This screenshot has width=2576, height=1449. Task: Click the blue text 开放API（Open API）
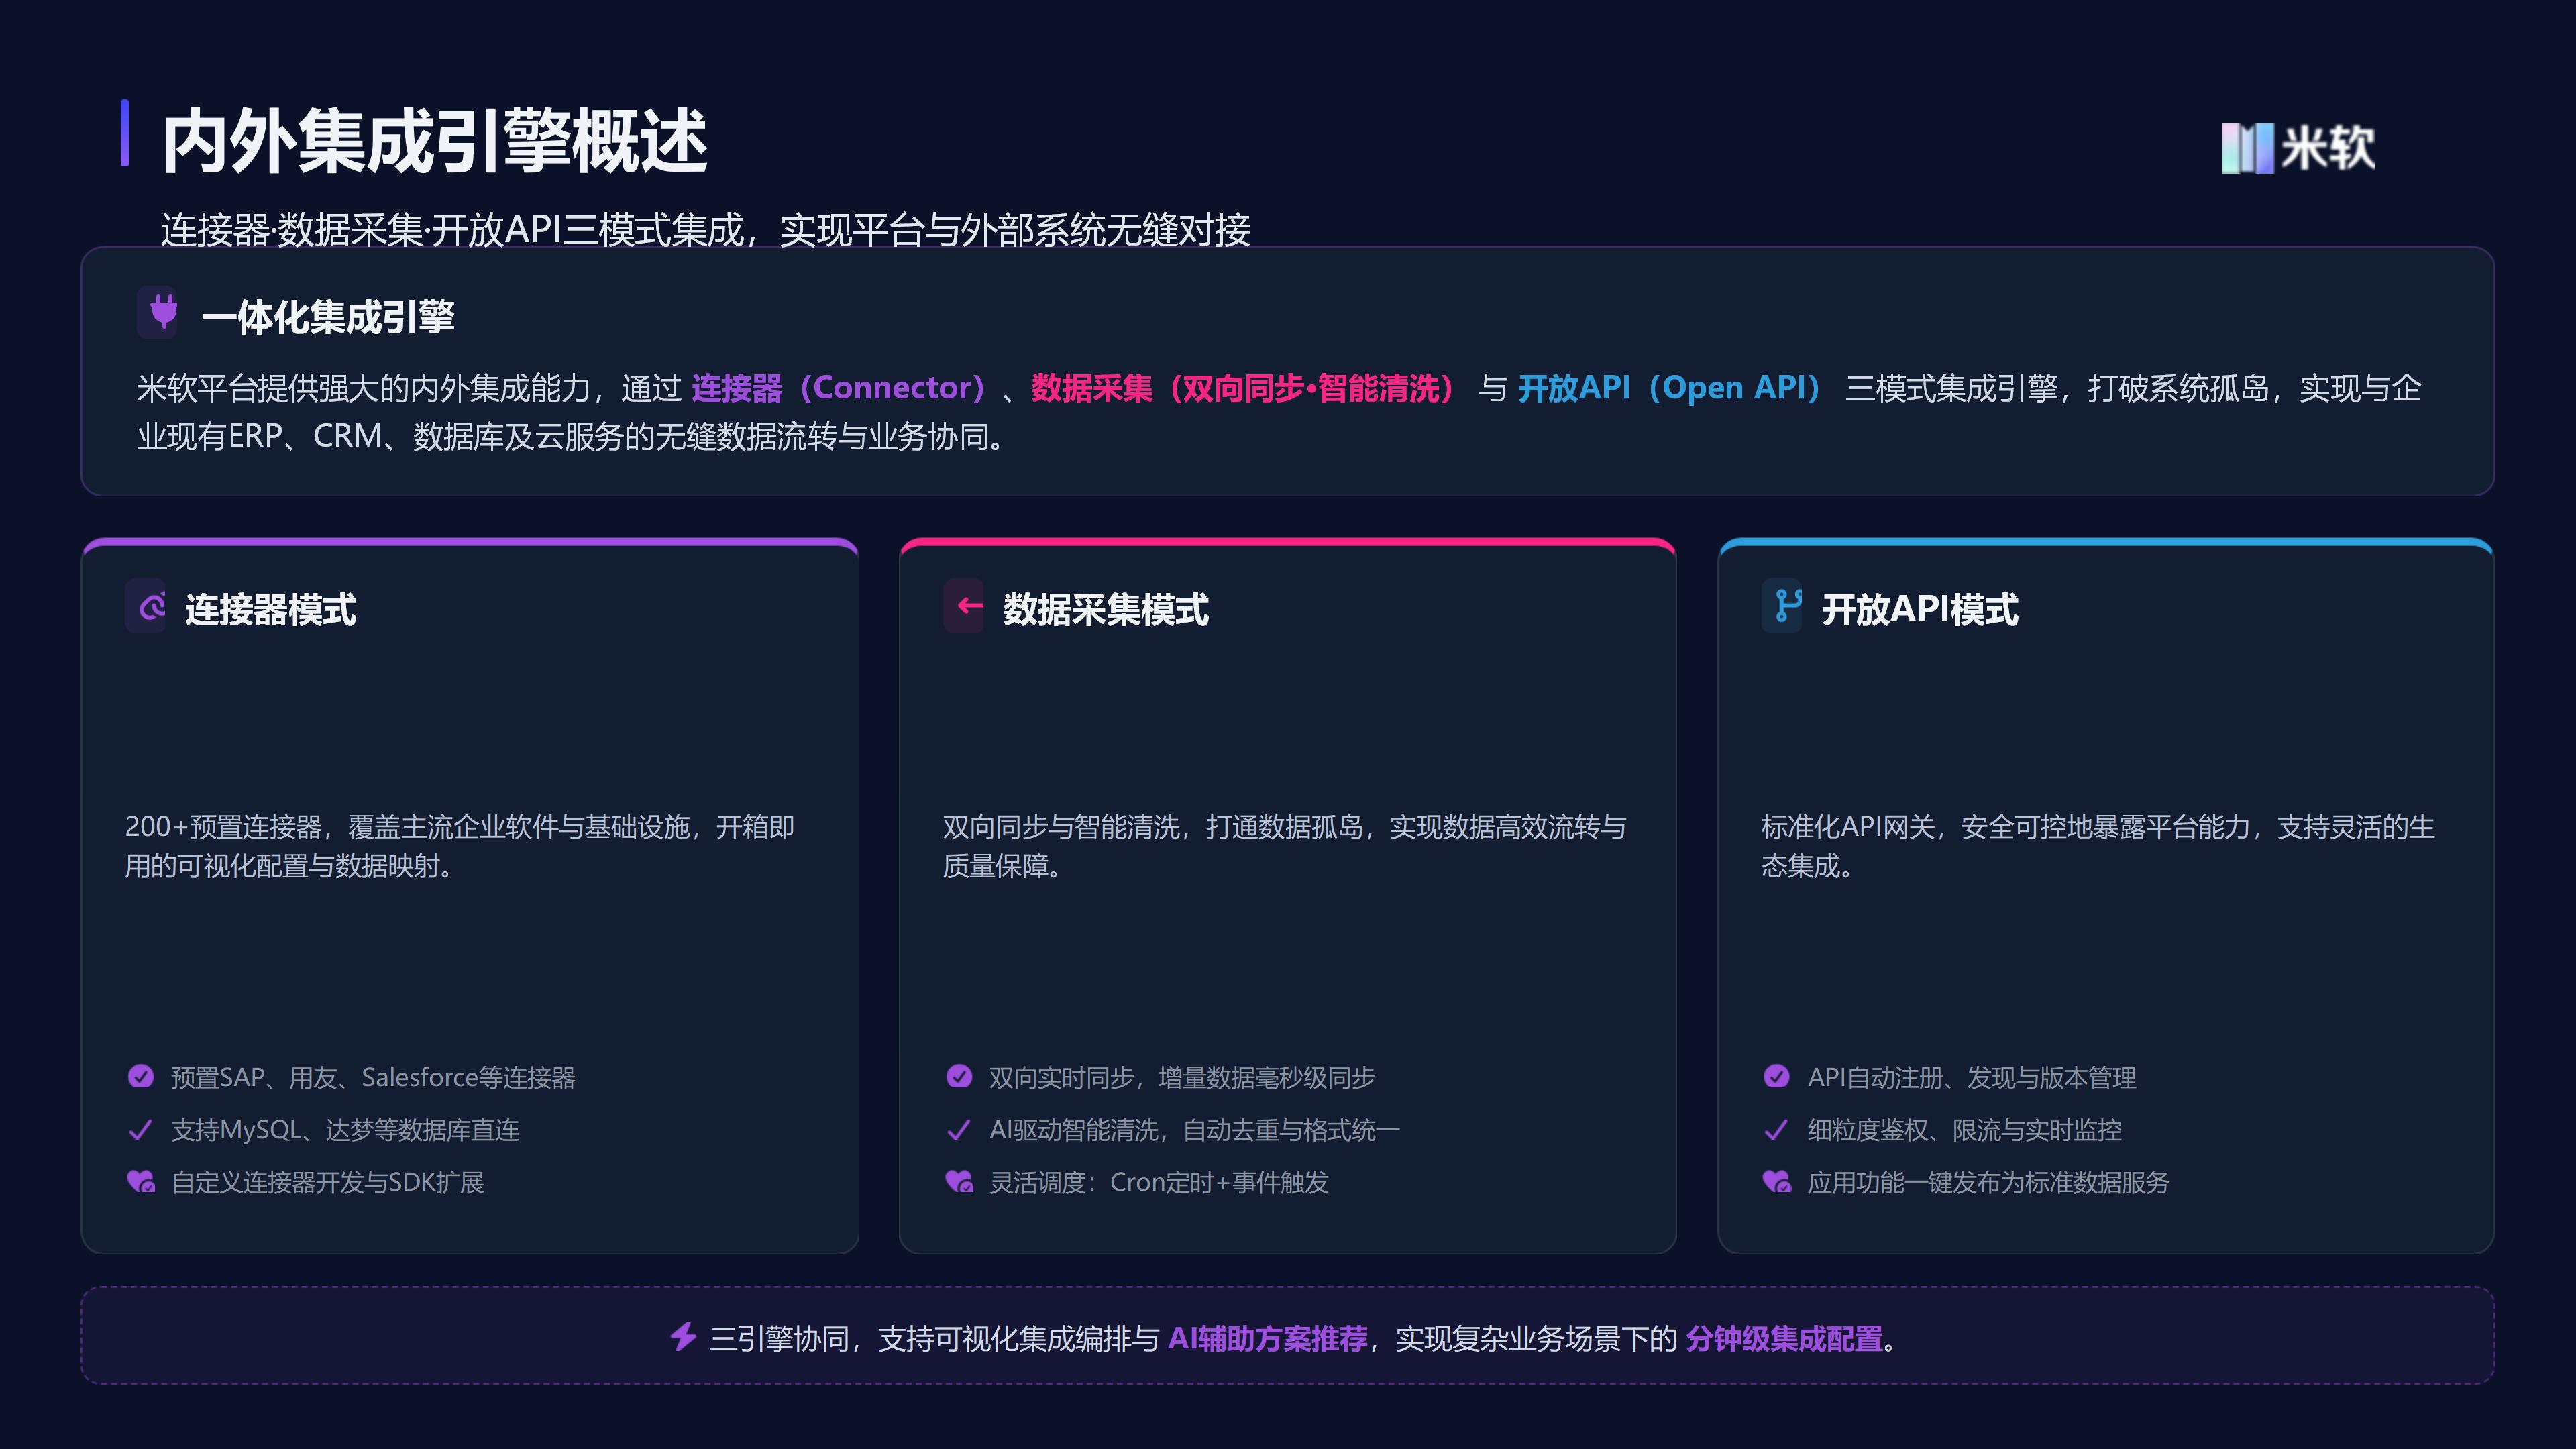pos(1671,388)
